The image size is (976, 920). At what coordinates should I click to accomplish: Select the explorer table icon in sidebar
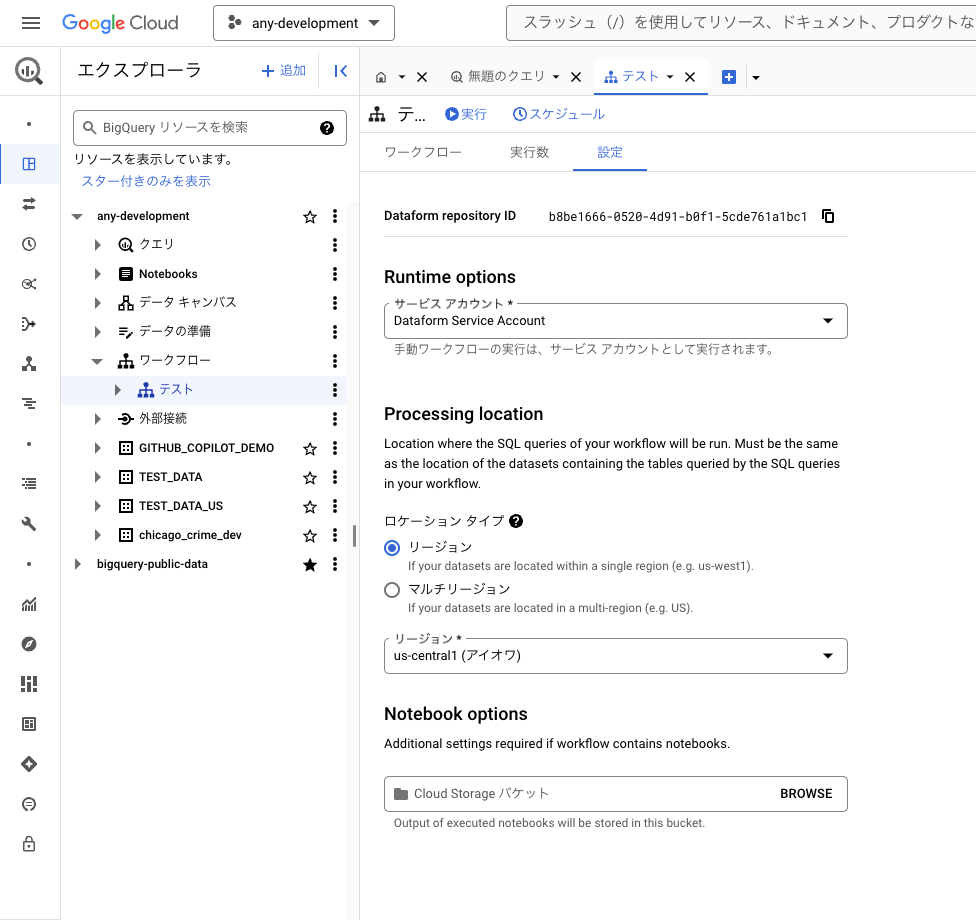pyautogui.click(x=29, y=164)
